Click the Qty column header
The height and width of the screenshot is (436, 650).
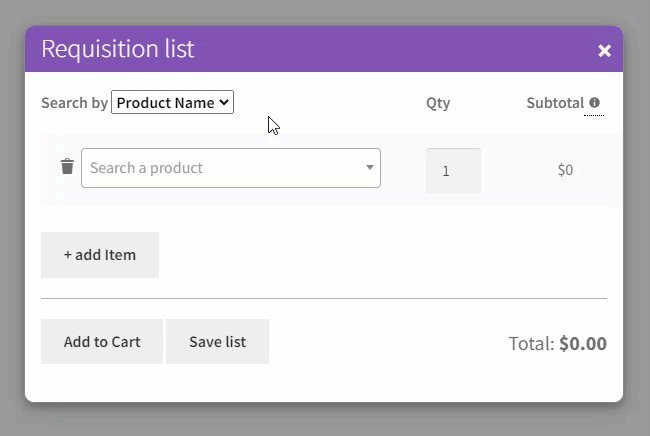coord(438,104)
